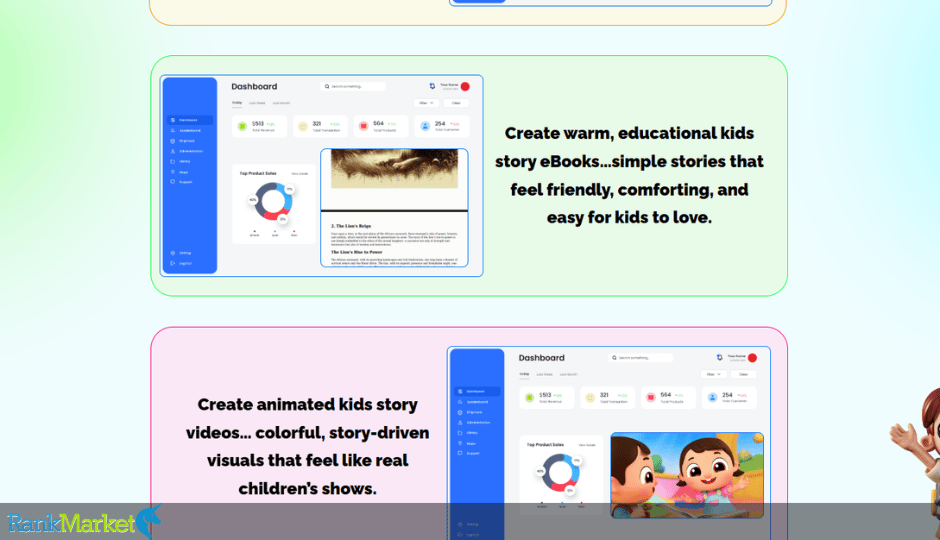Click Dashboard sidebar icon in video mockup

tap(460, 391)
